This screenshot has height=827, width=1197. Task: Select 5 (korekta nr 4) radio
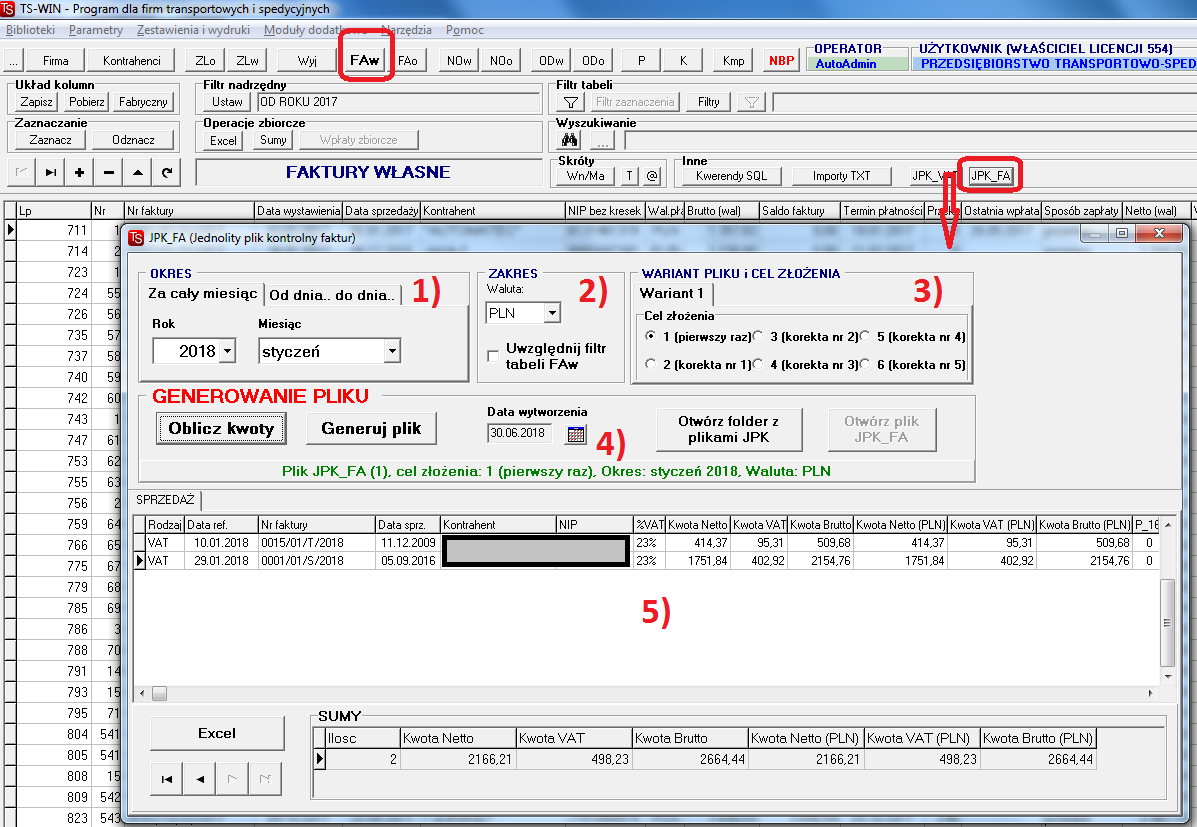pyautogui.click(x=864, y=336)
